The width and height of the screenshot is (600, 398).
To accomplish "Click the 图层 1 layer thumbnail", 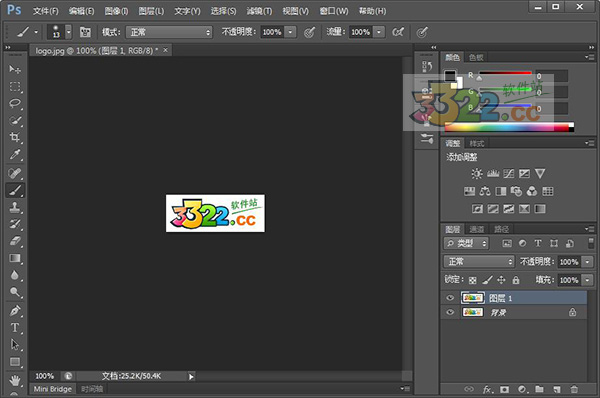I will (473, 298).
